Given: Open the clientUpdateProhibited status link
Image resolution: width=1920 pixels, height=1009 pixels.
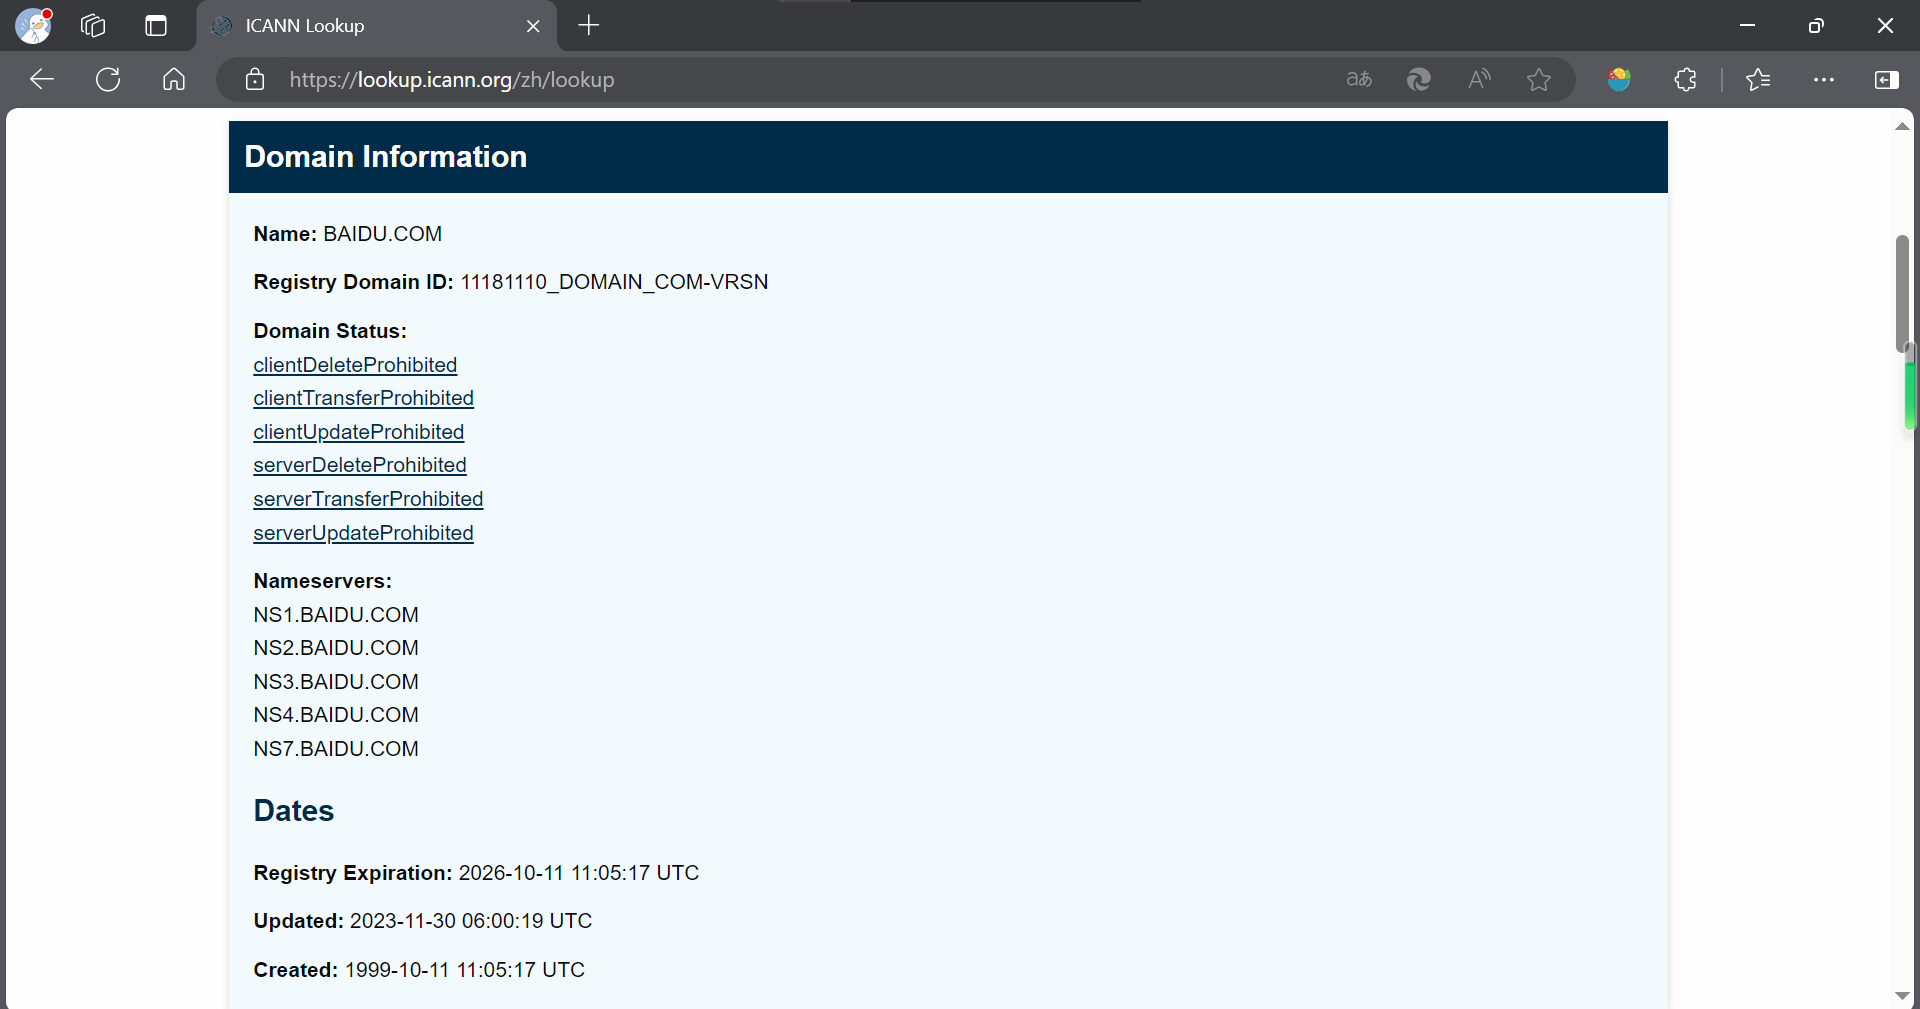Looking at the screenshot, I should click(x=358, y=432).
